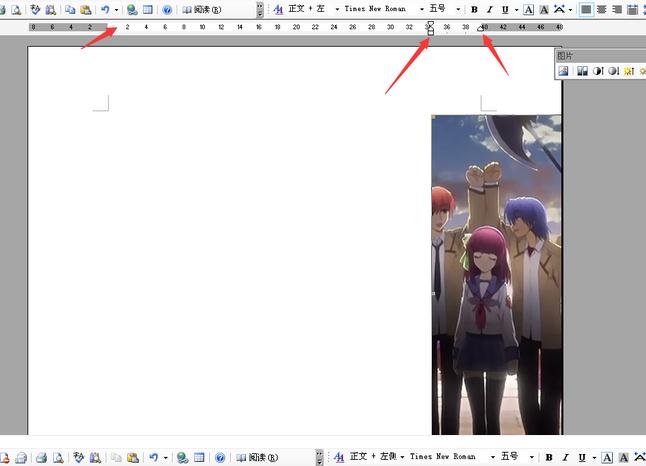
Task: Undo via the bottom toolbar arrow icon
Action: tap(154, 457)
